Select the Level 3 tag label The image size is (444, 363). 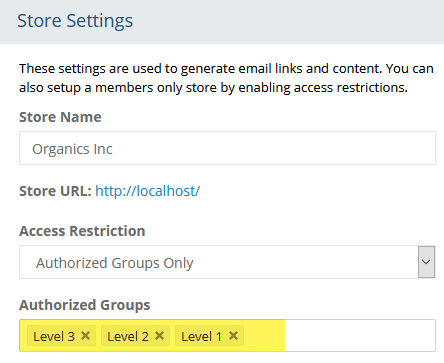coord(54,336)
